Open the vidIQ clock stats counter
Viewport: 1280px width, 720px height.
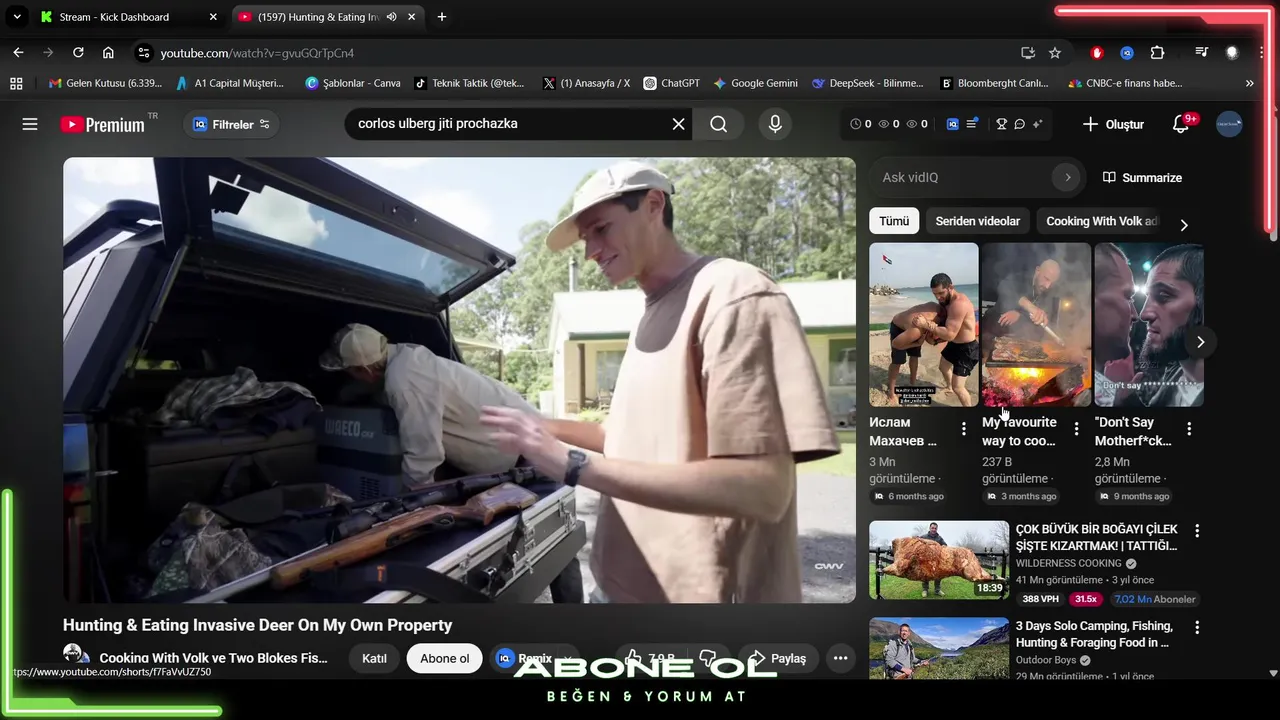(860, 124)
